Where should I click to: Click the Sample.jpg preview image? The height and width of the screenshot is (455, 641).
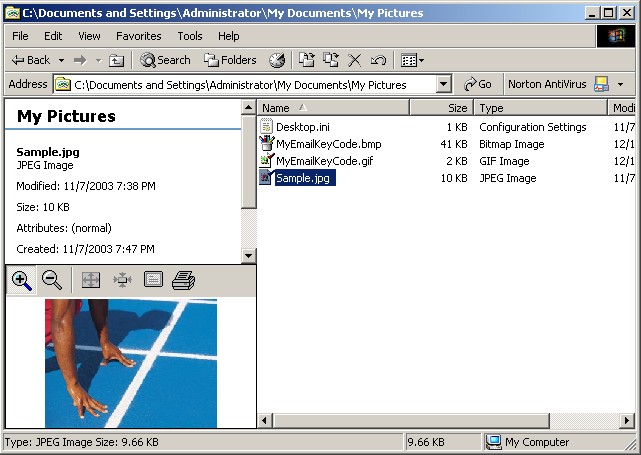click(x=131, y=363)
